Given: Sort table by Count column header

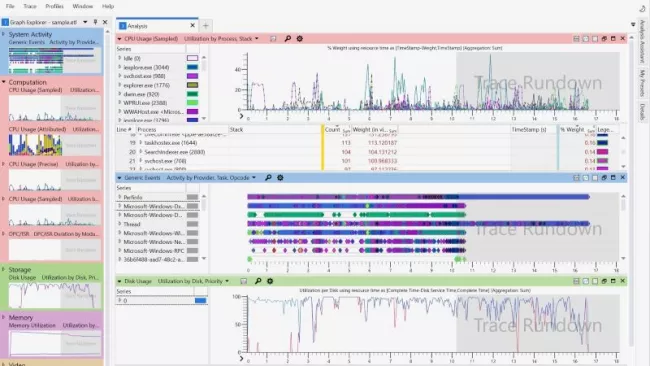Looking at the screenshot, I should click(x=332, y=130).
